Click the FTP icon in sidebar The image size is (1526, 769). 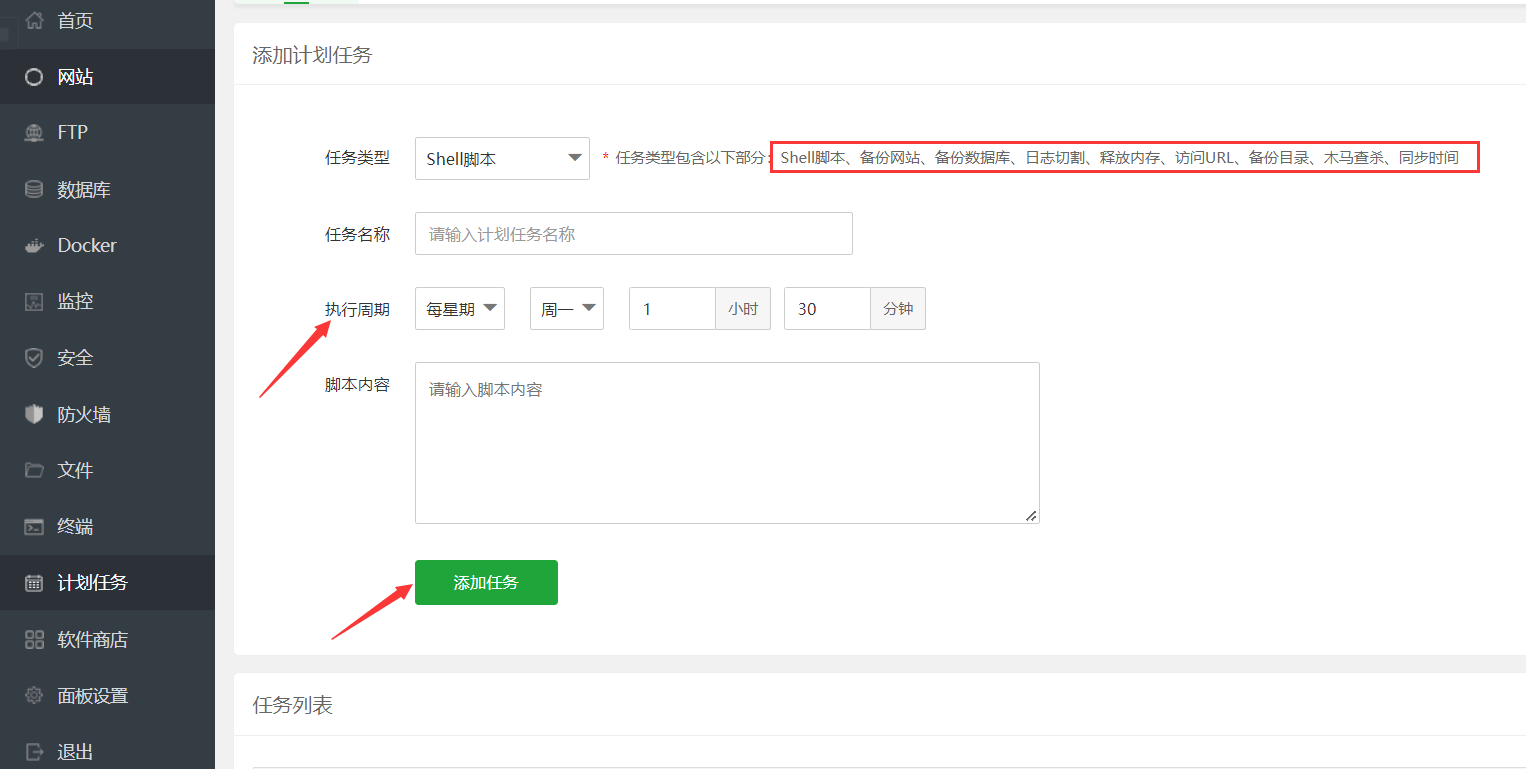(x=34, y=133)
